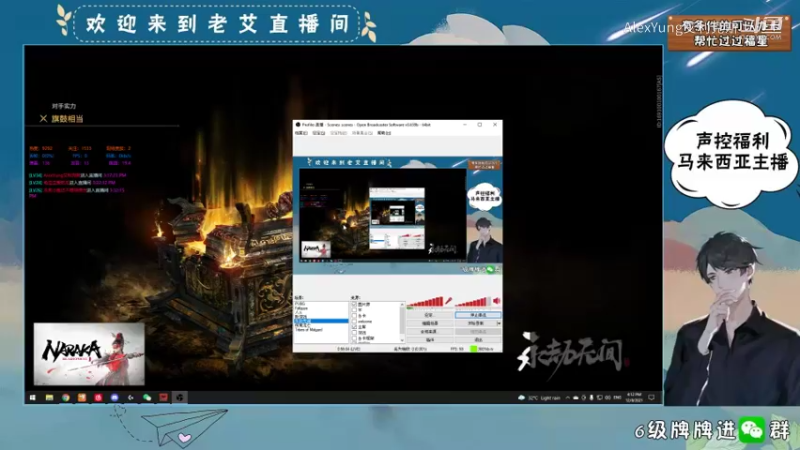Adjust the microphone volume meter

click(x=424, y=302)
